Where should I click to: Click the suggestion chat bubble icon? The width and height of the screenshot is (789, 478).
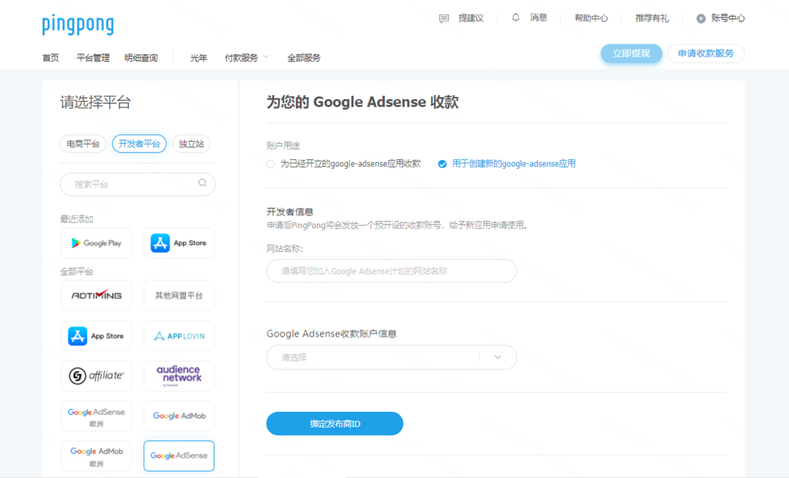[444, 19]
